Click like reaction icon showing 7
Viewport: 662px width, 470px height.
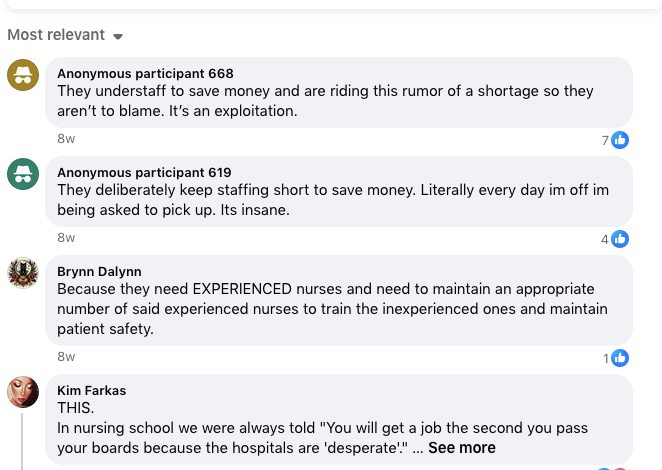click(620, 140)
